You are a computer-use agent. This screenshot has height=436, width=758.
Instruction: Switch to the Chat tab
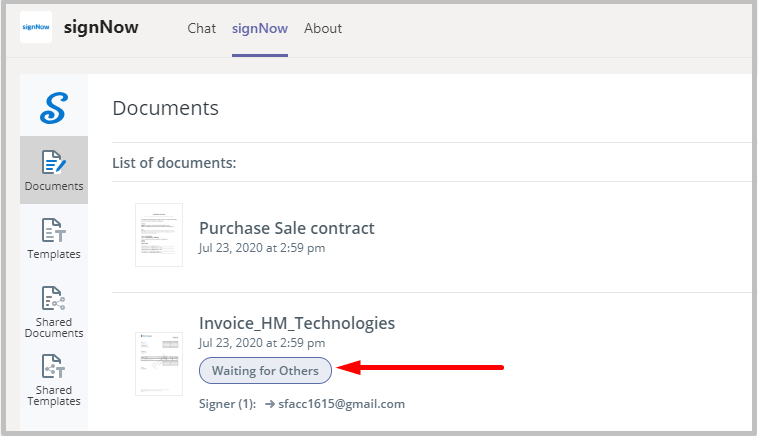[202, 29]
